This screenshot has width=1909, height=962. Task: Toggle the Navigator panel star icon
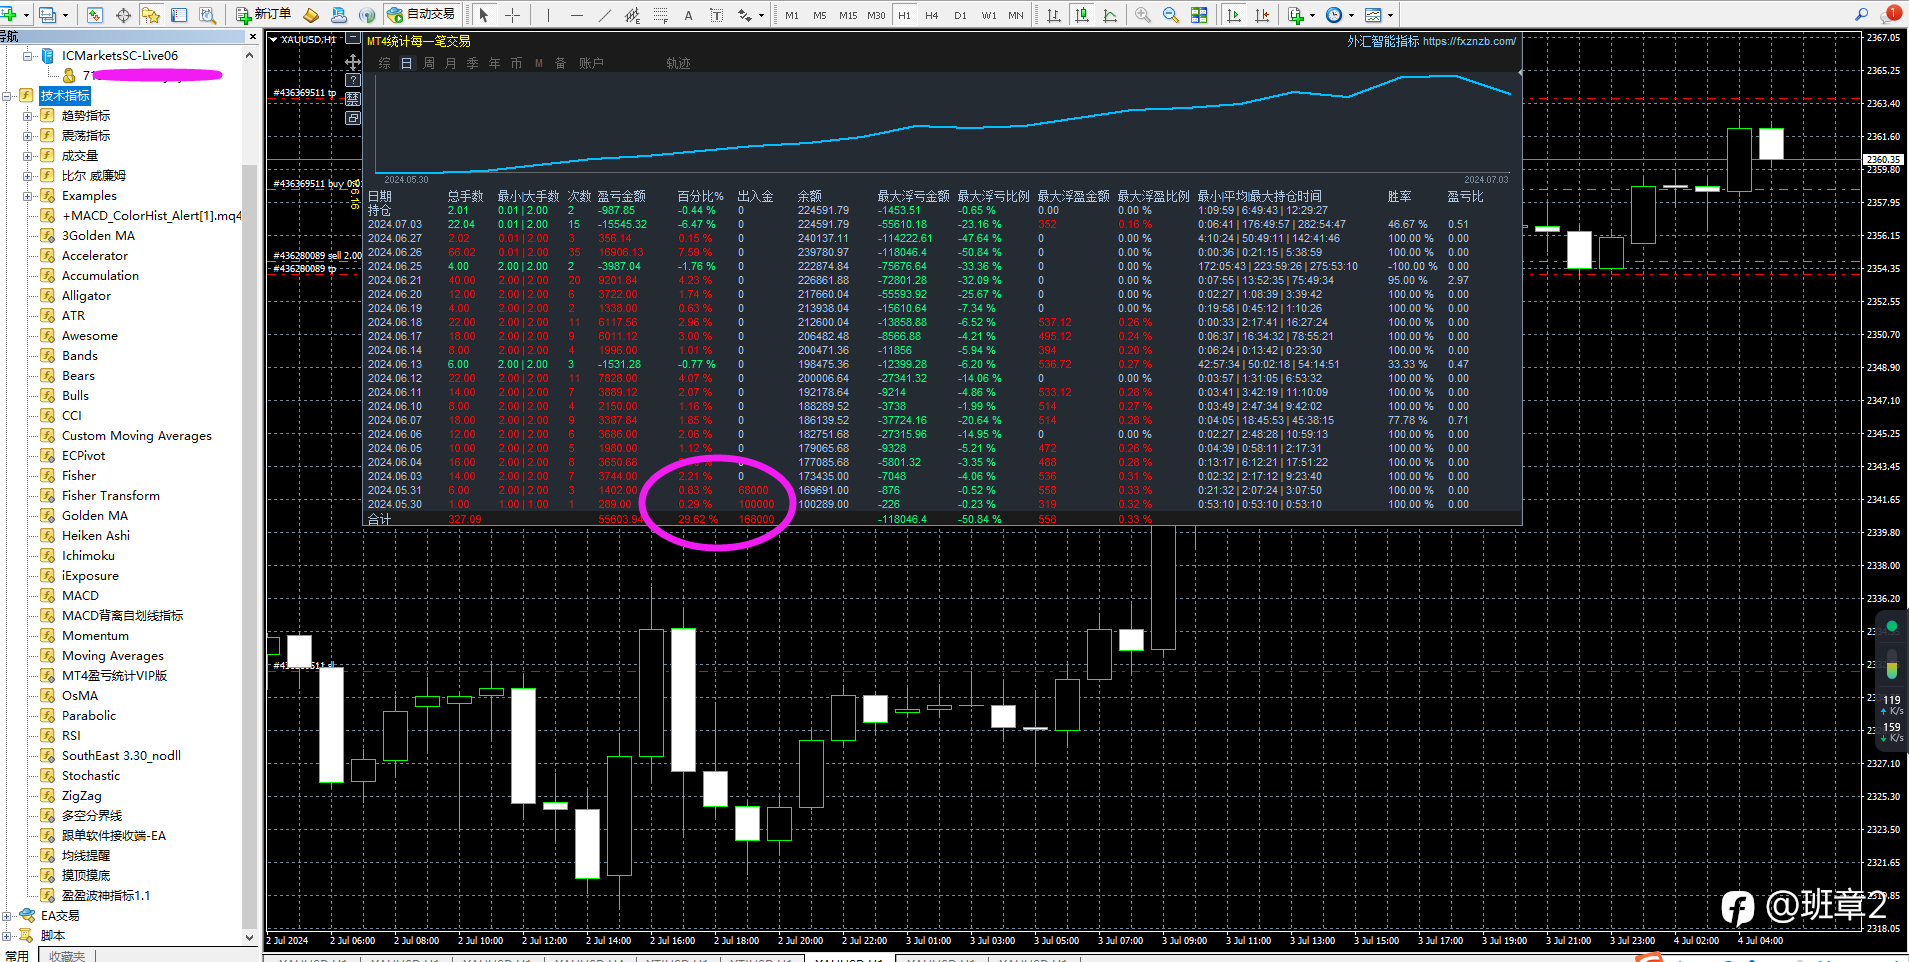pos(151,15)
